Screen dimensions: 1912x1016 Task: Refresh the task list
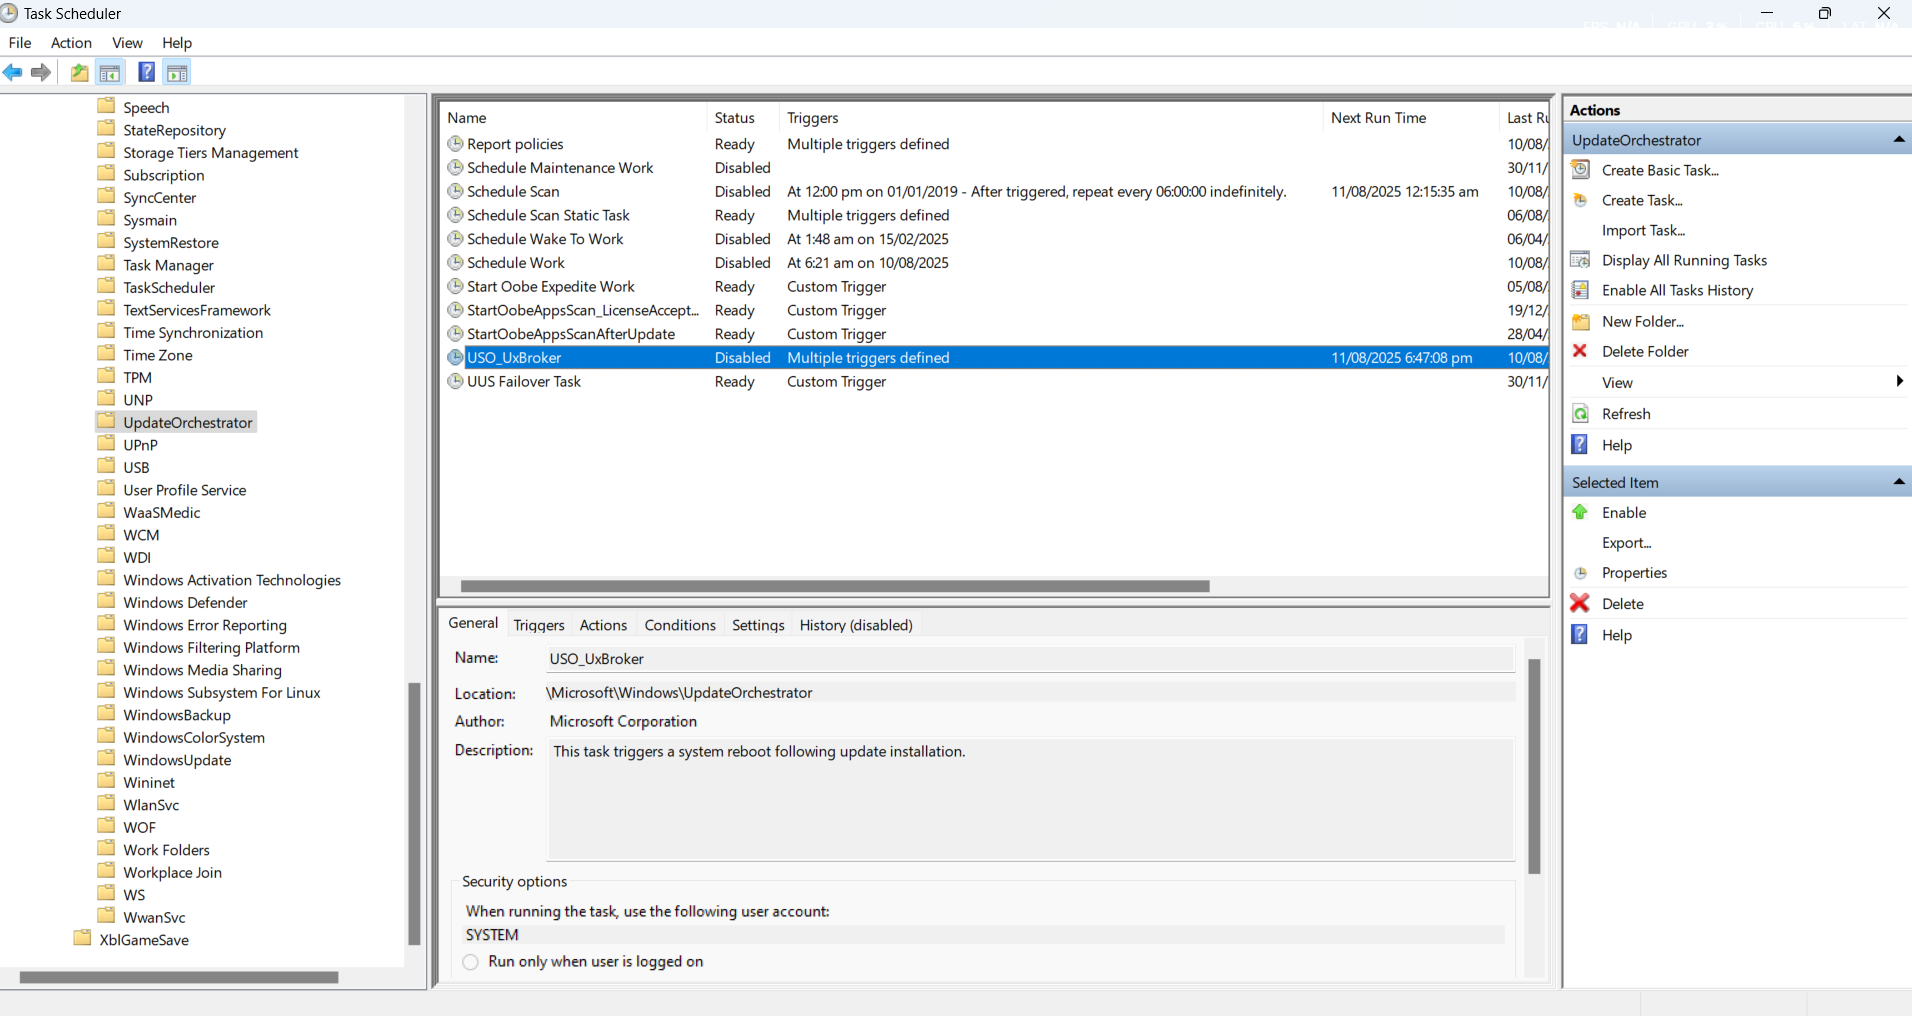coord(1624,413)
